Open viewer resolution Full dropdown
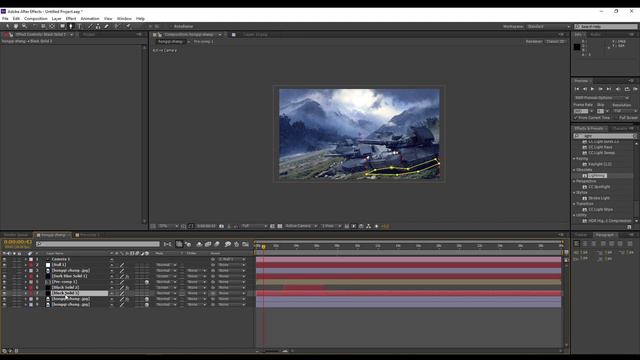 (x=254, y=226)
